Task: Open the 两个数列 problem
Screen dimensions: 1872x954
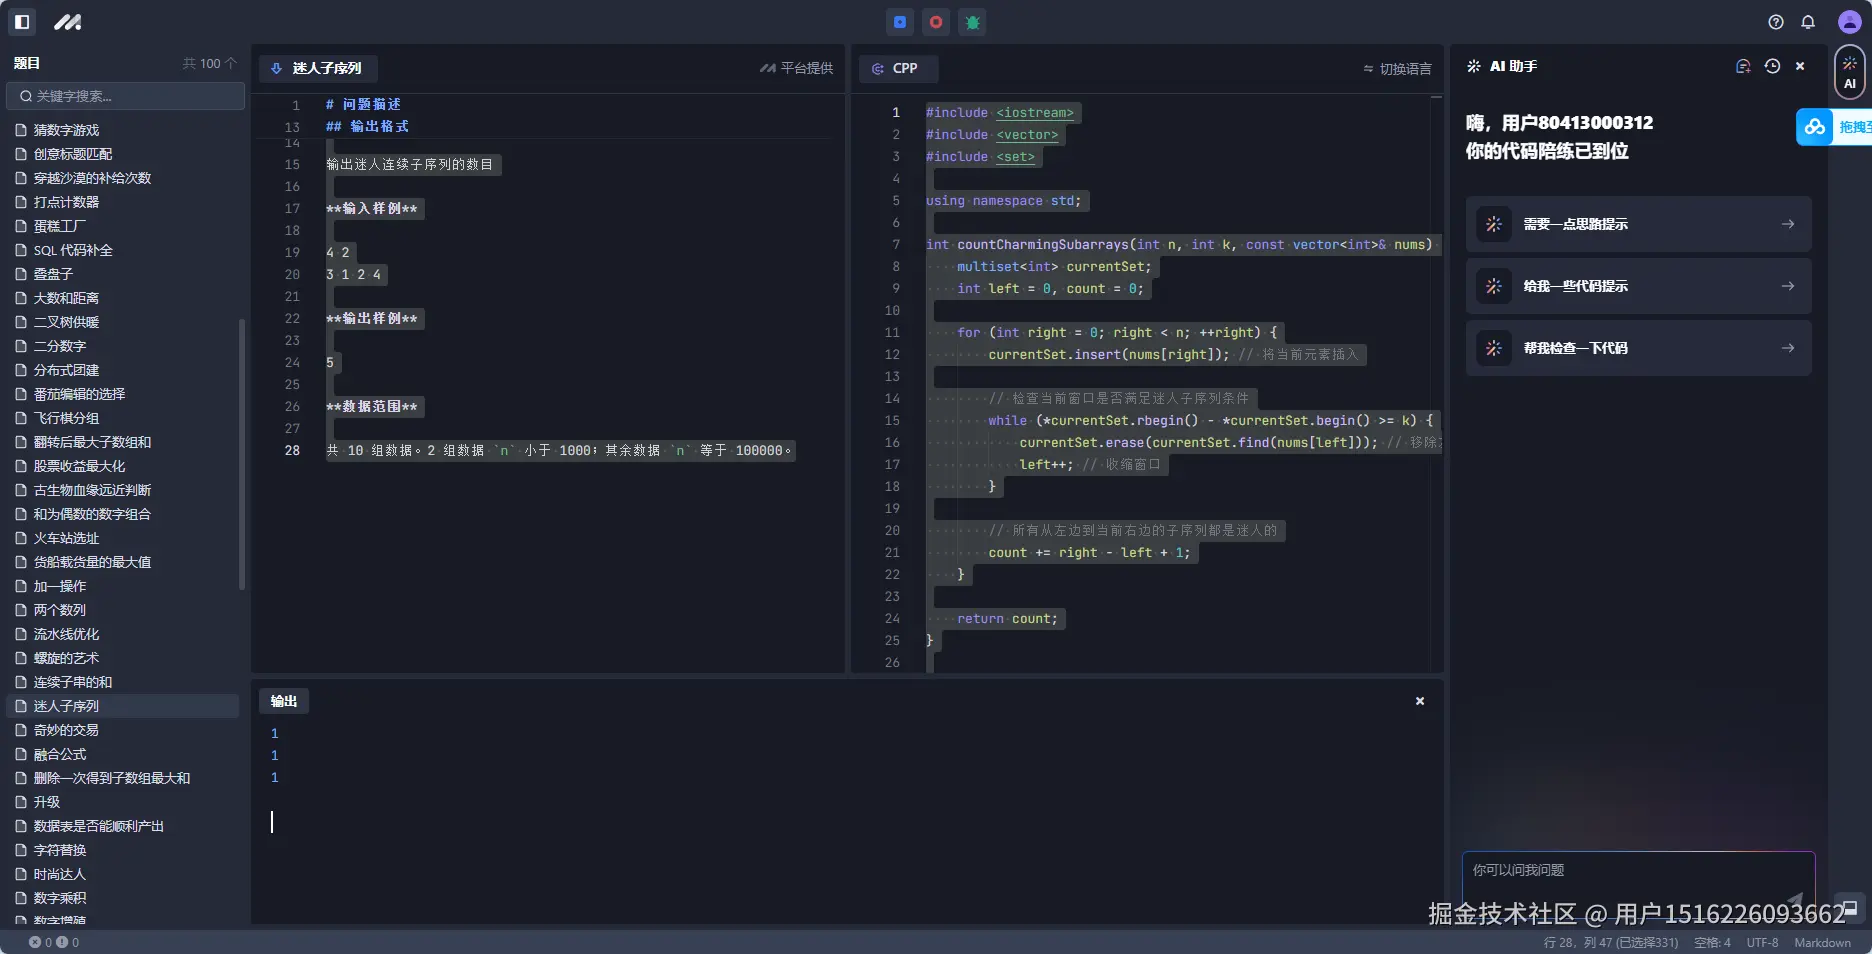Action: [123, 610]
